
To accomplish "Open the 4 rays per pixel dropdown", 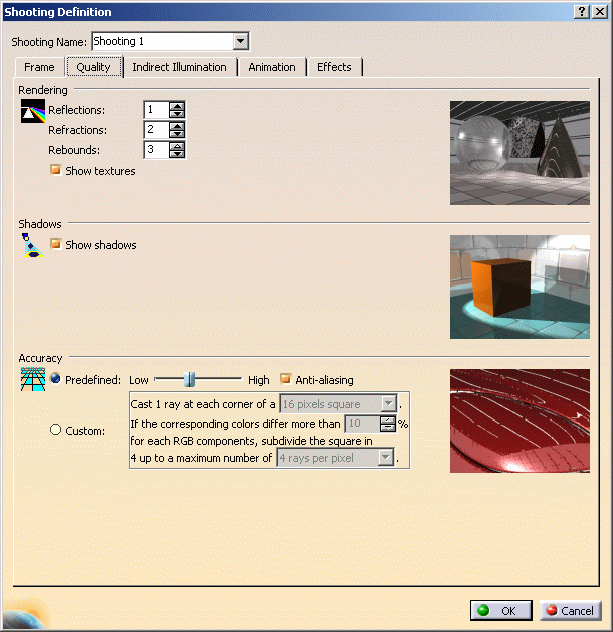I will [385, 457].
